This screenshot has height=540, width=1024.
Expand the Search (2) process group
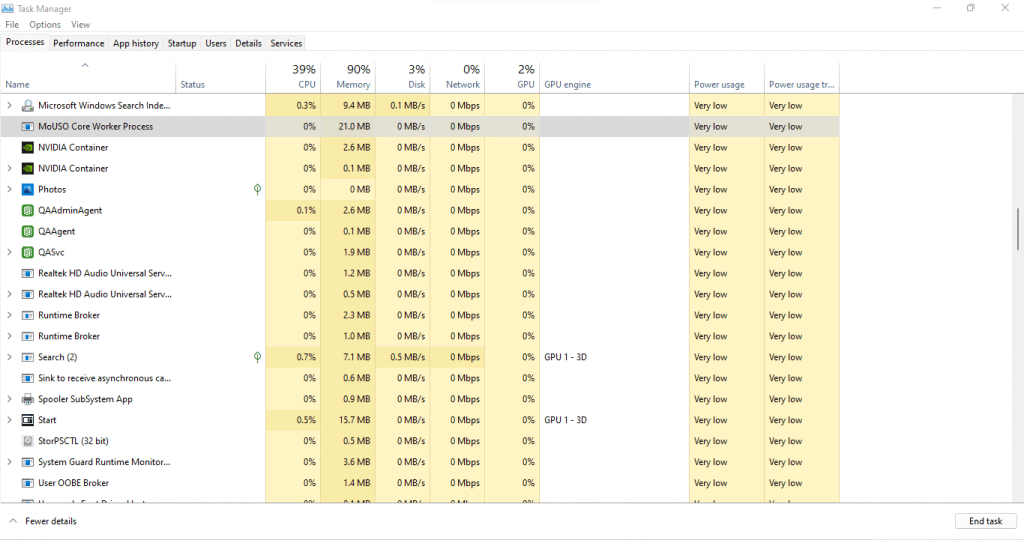10,357
